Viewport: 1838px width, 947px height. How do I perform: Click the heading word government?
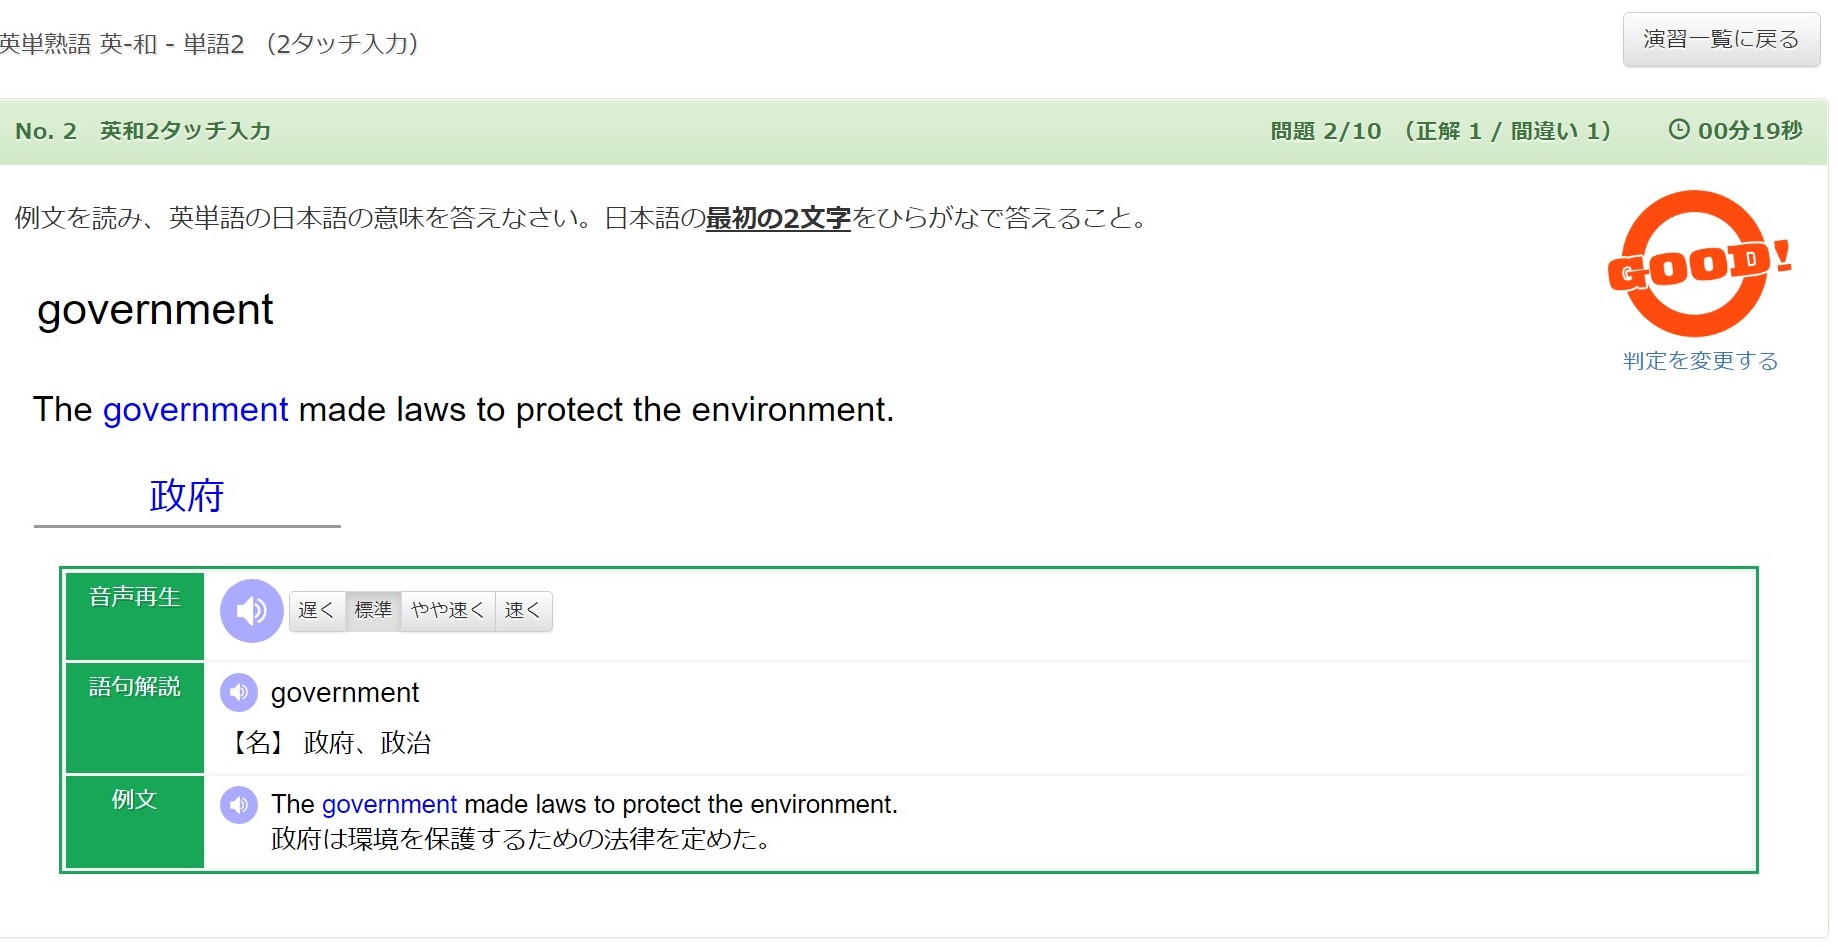(155, 311)
